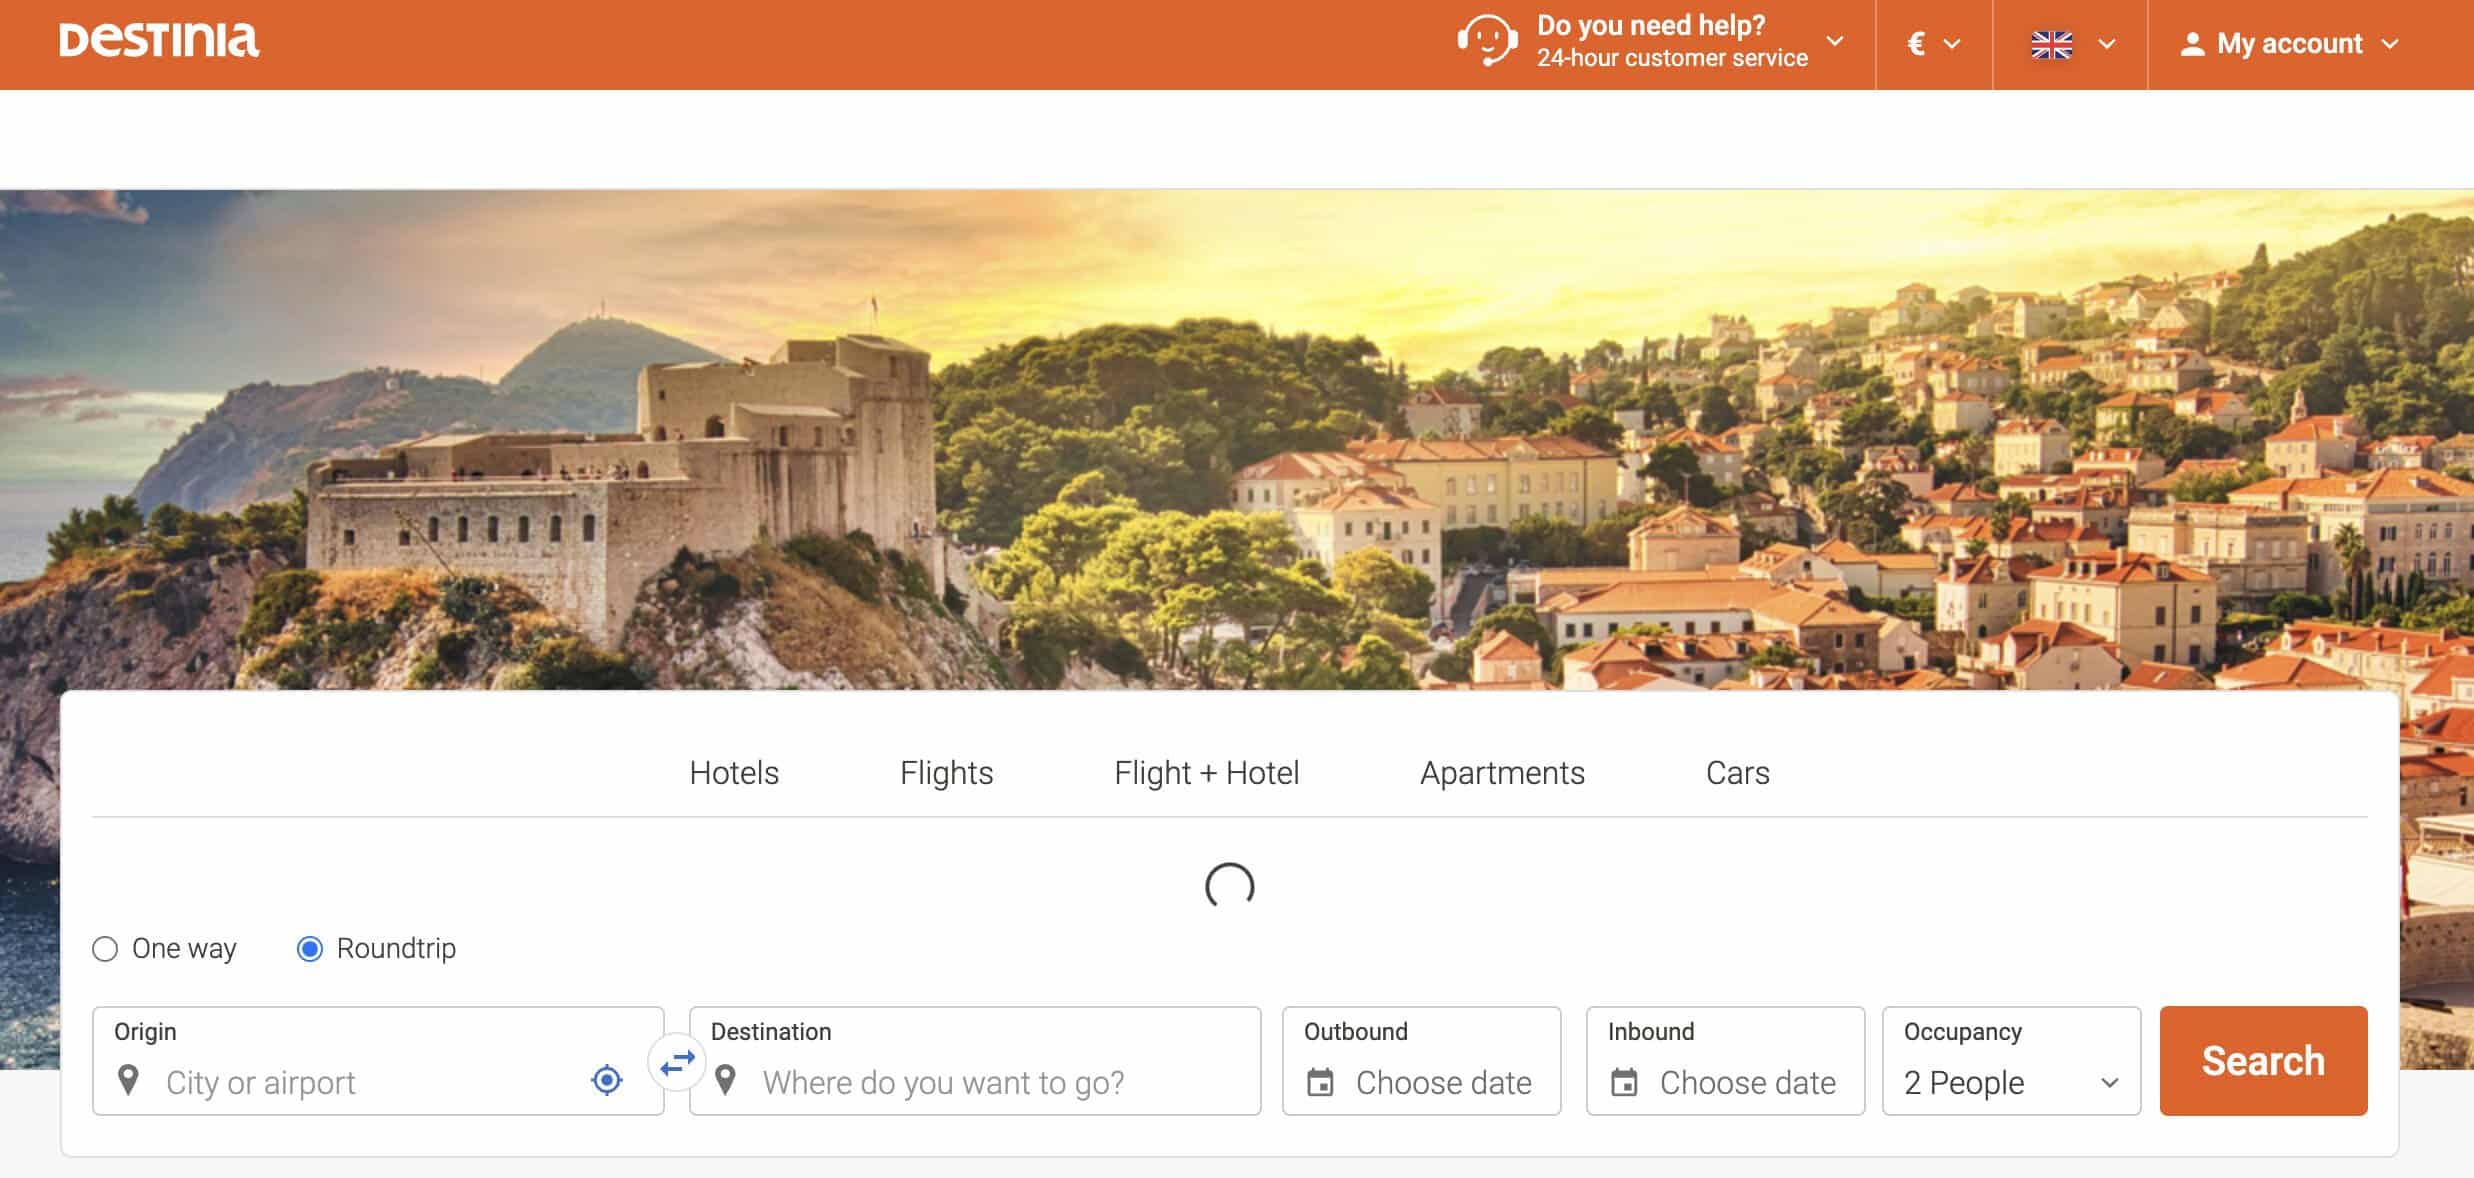Open the Hotels tab
Image resolution: width=2474 pixels, height=1178 pixels.
[x=734, y=773]
